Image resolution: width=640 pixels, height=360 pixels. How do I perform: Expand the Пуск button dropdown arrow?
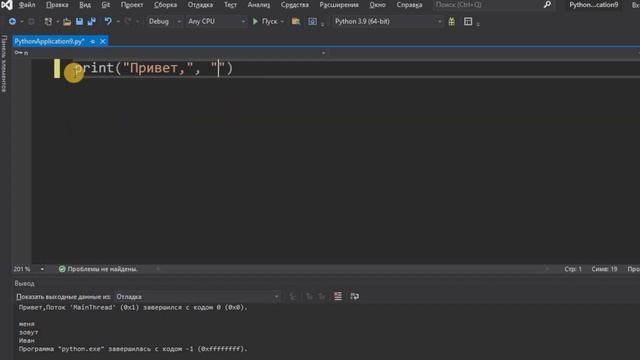click(x=282, y=22)
